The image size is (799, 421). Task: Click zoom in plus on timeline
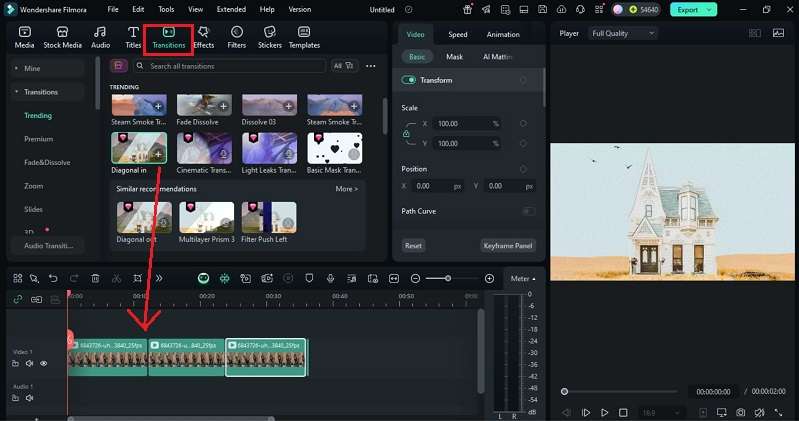(x=489, y=278)
